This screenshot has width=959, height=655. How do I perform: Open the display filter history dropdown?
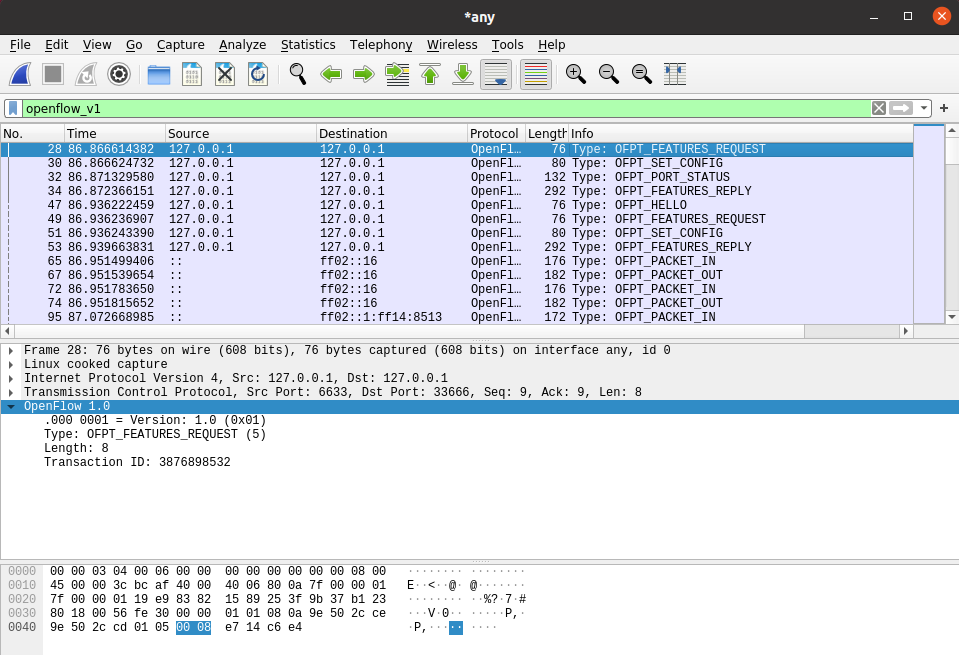tap(925, 108)
